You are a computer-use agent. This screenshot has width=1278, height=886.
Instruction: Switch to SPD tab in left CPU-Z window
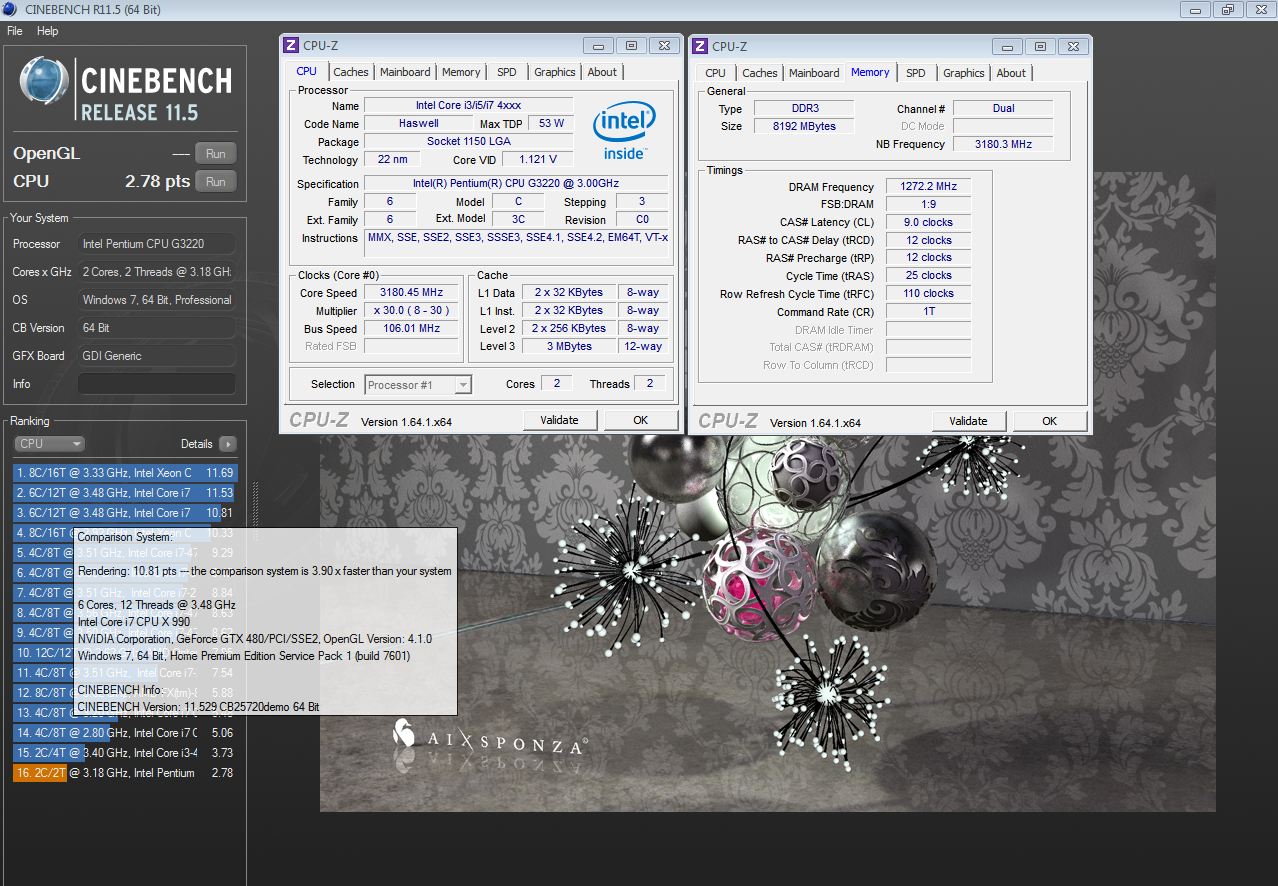[x=507, y=72]
